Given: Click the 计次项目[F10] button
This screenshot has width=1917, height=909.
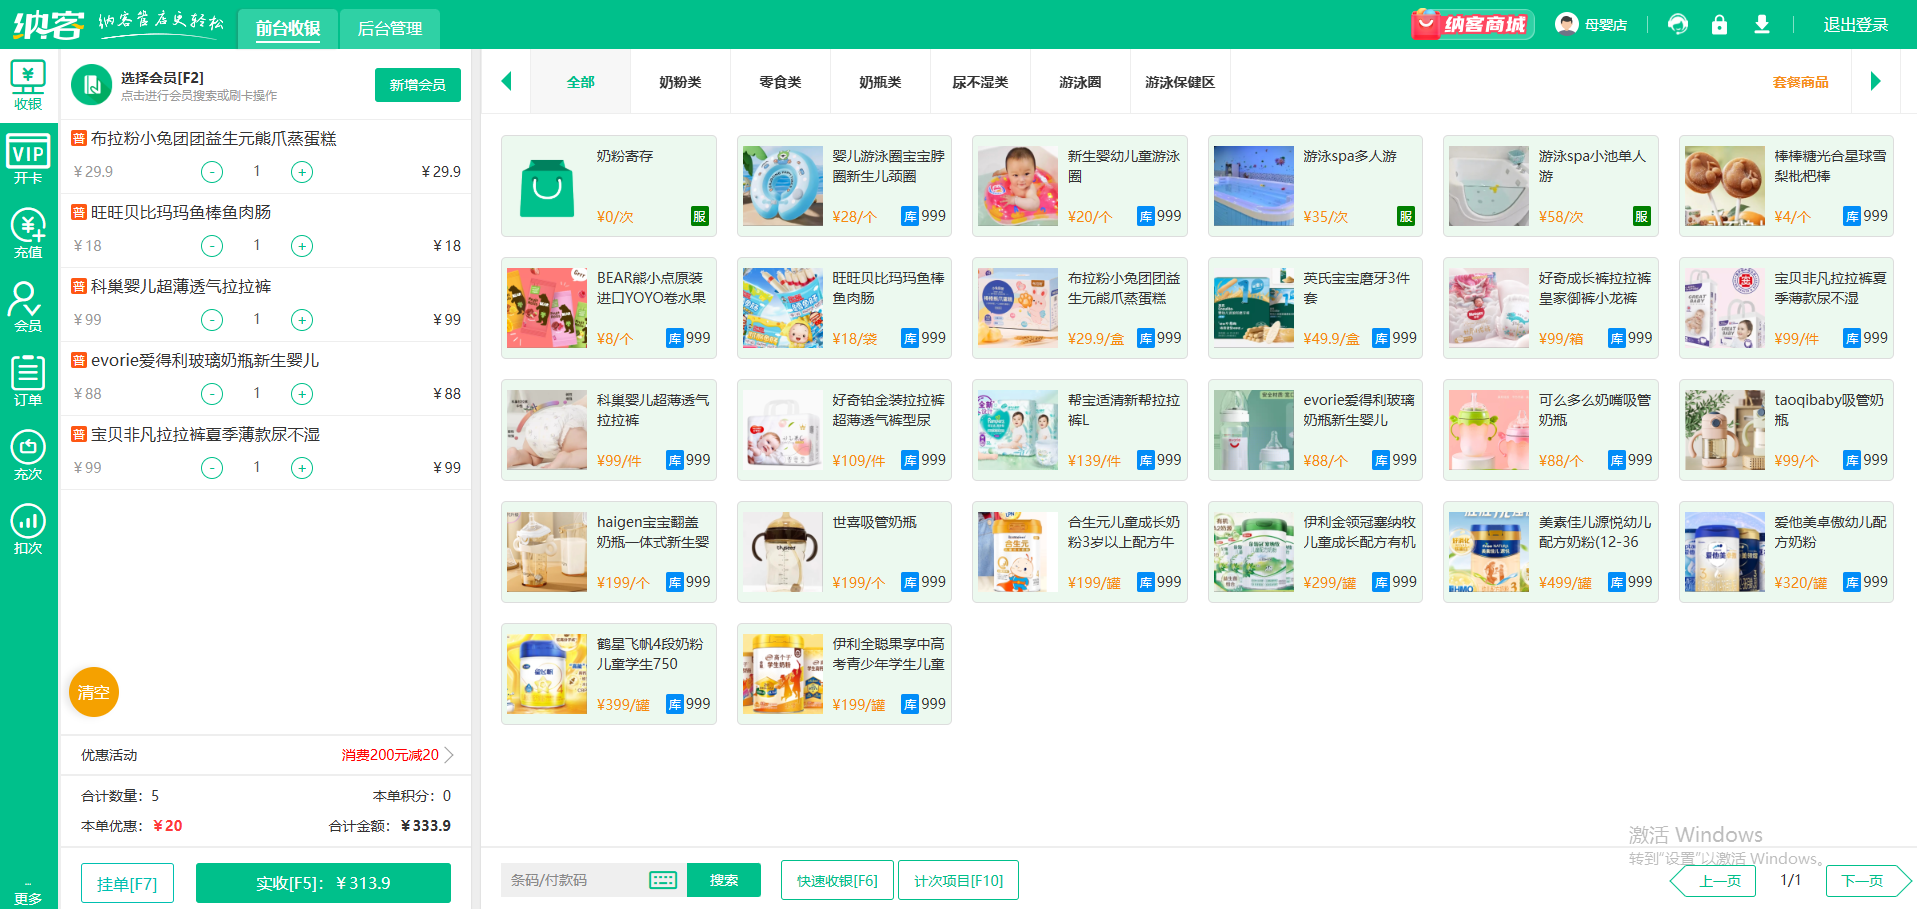Looking at the screenshot, I should (958, 880).
